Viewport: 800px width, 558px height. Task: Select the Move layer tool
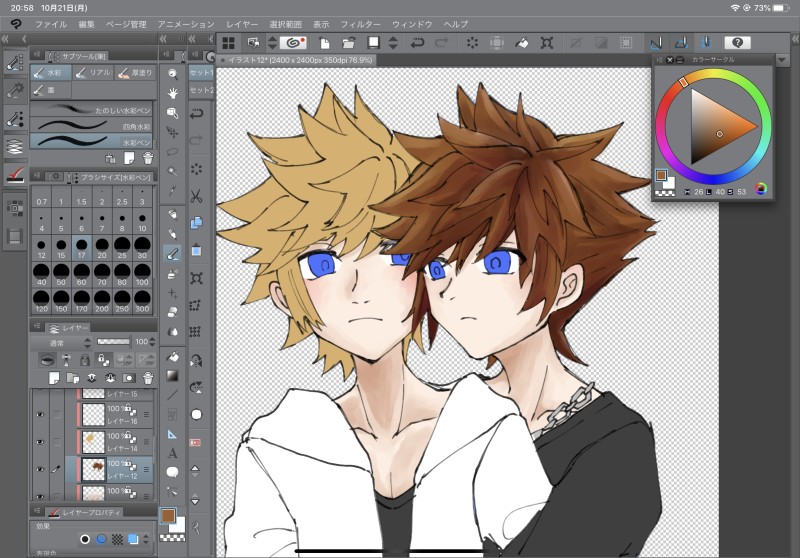[x=172, y=133]
